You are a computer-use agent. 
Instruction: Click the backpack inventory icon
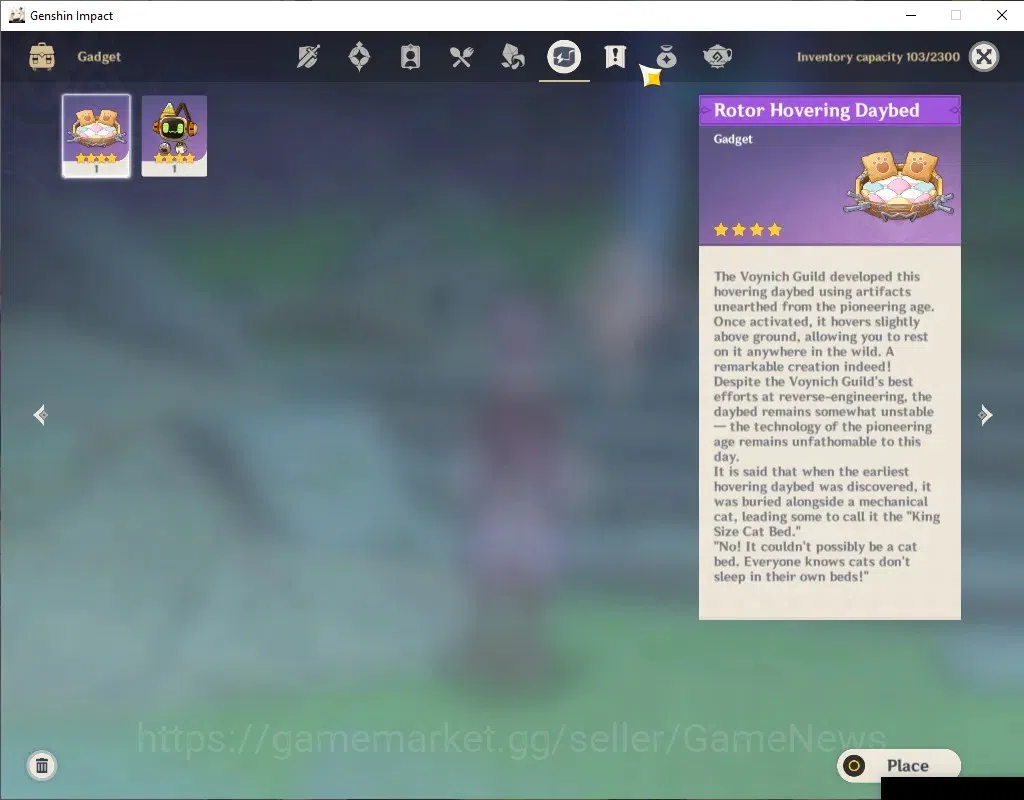(x=42, y=57)
